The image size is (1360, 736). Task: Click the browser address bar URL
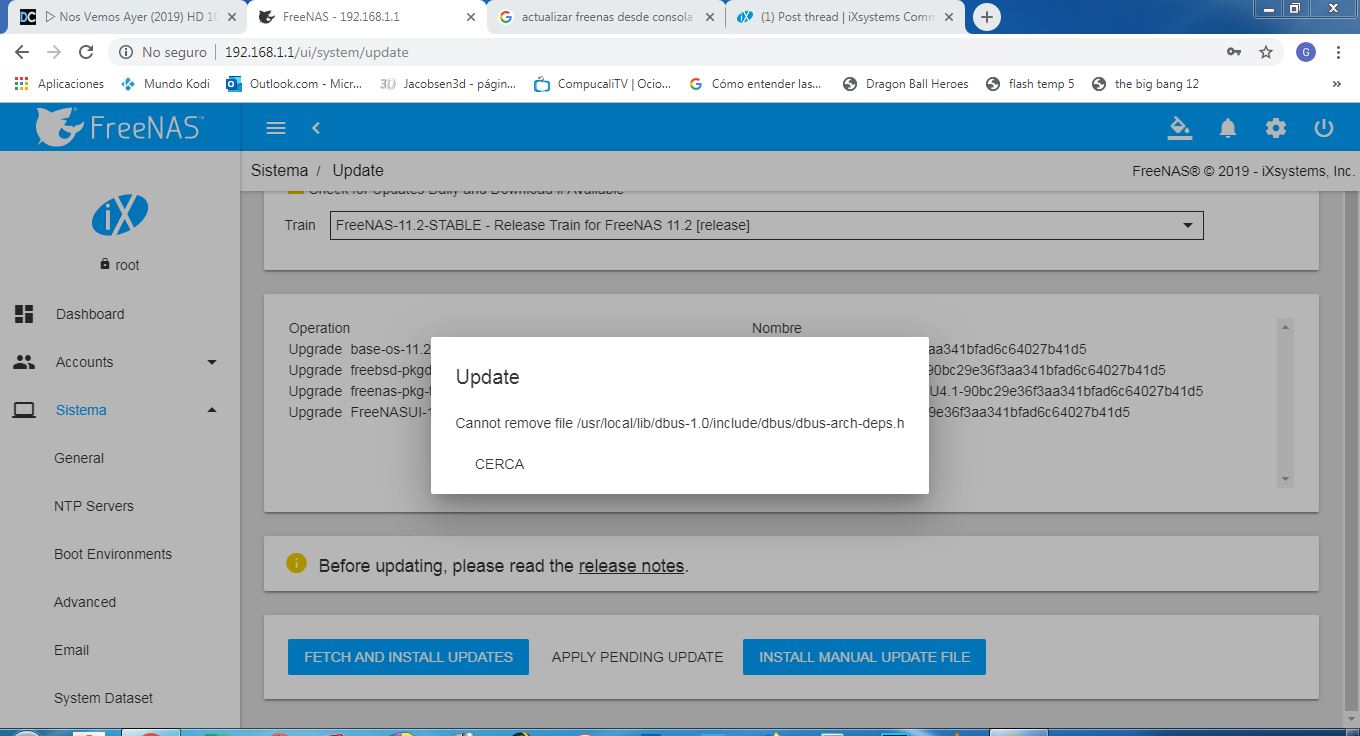pos(316,52)
